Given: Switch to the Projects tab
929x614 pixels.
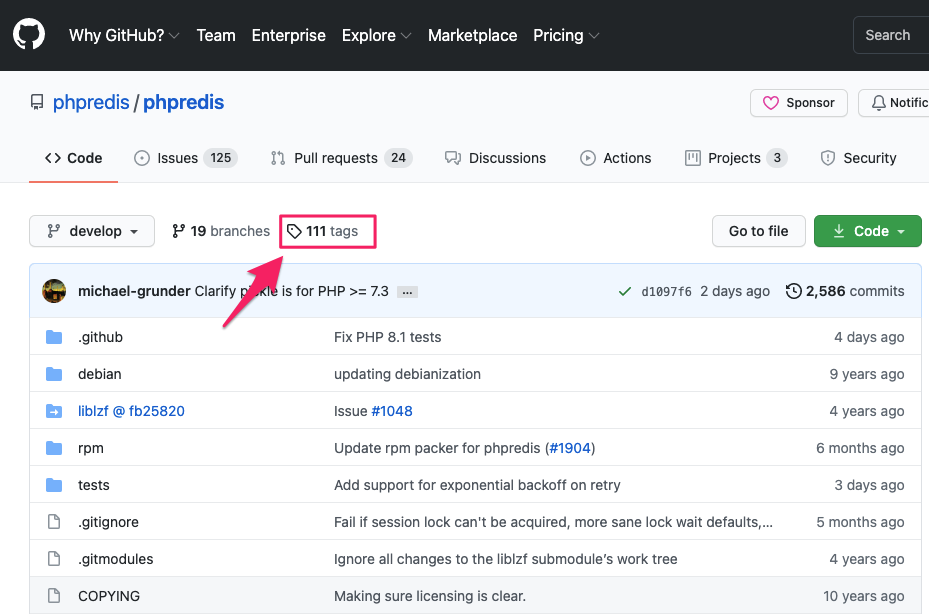Looking at the screenshot, I should pos(736,158).
